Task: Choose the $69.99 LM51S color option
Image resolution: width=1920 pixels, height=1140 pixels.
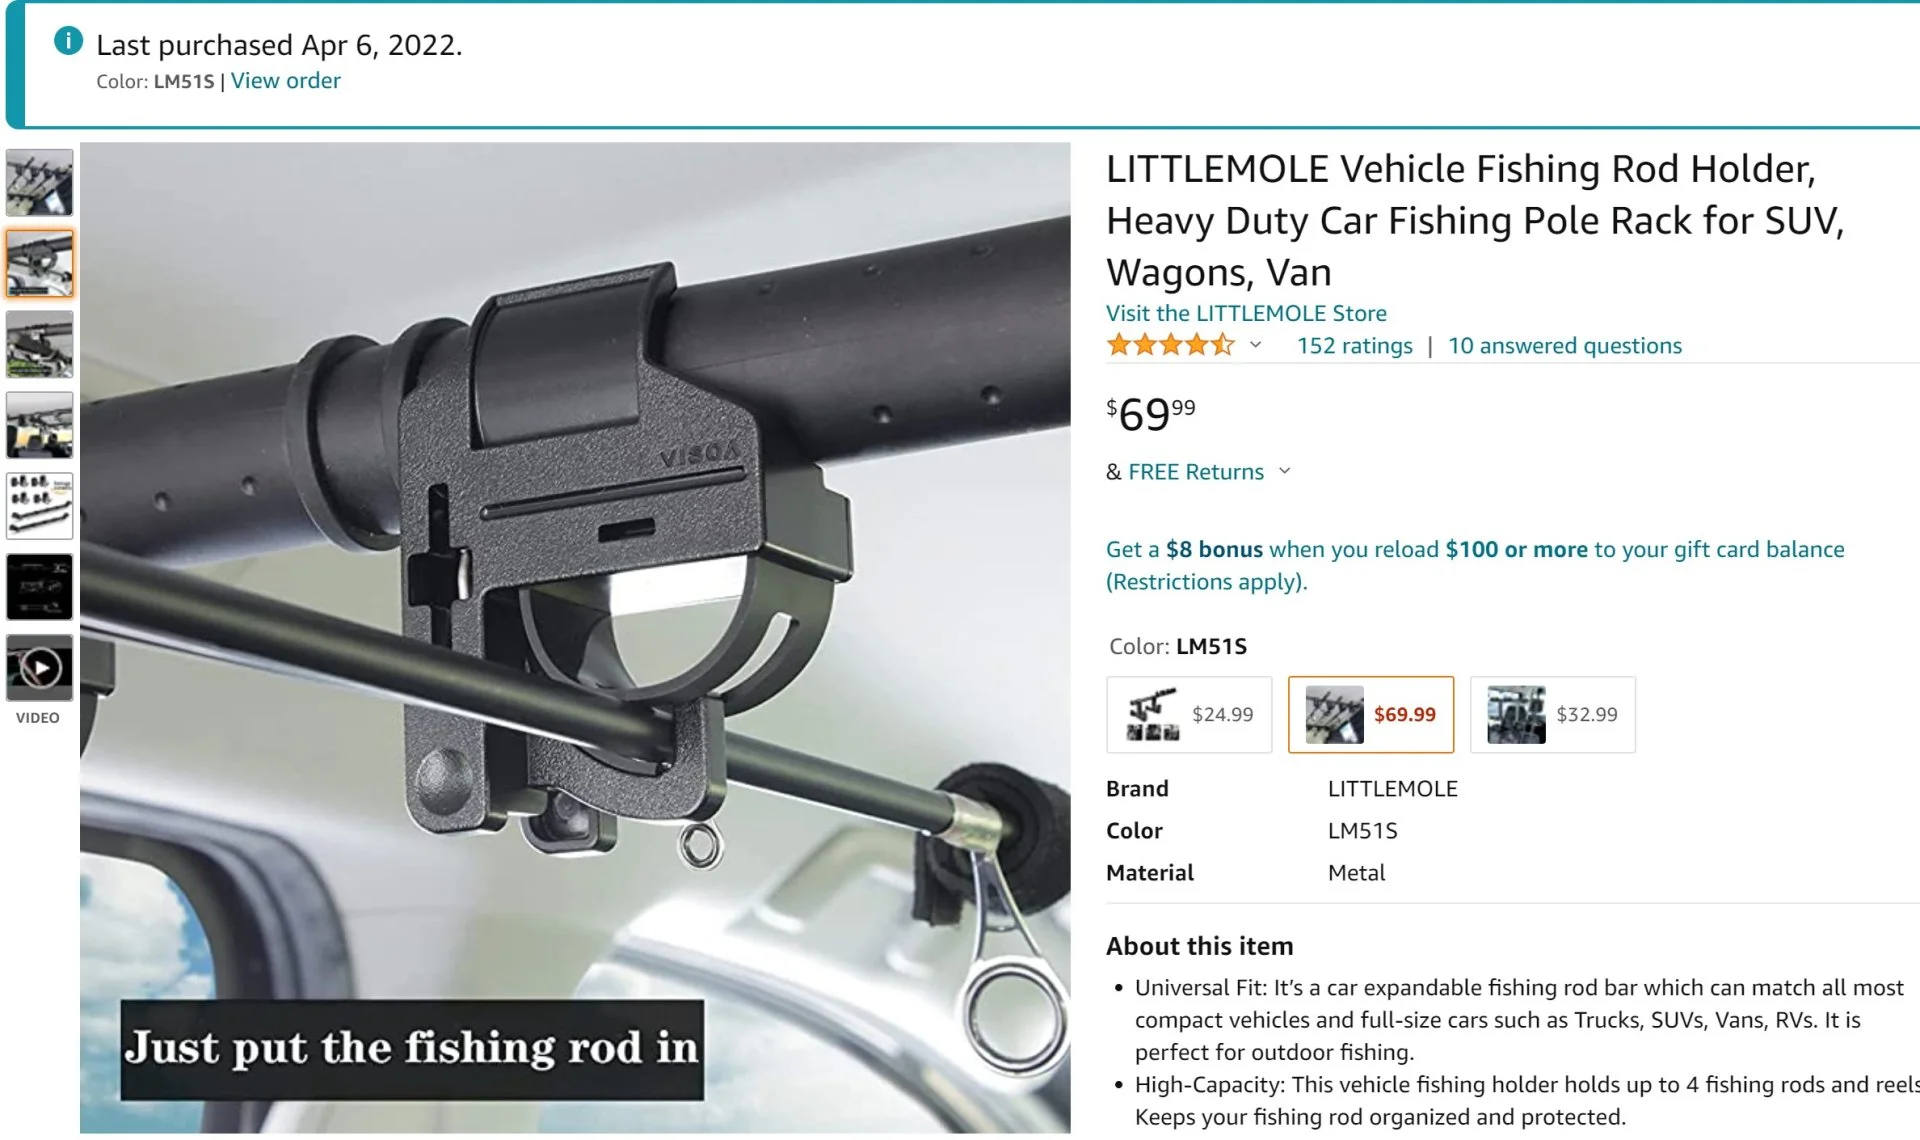Action: click(1371, 714)
